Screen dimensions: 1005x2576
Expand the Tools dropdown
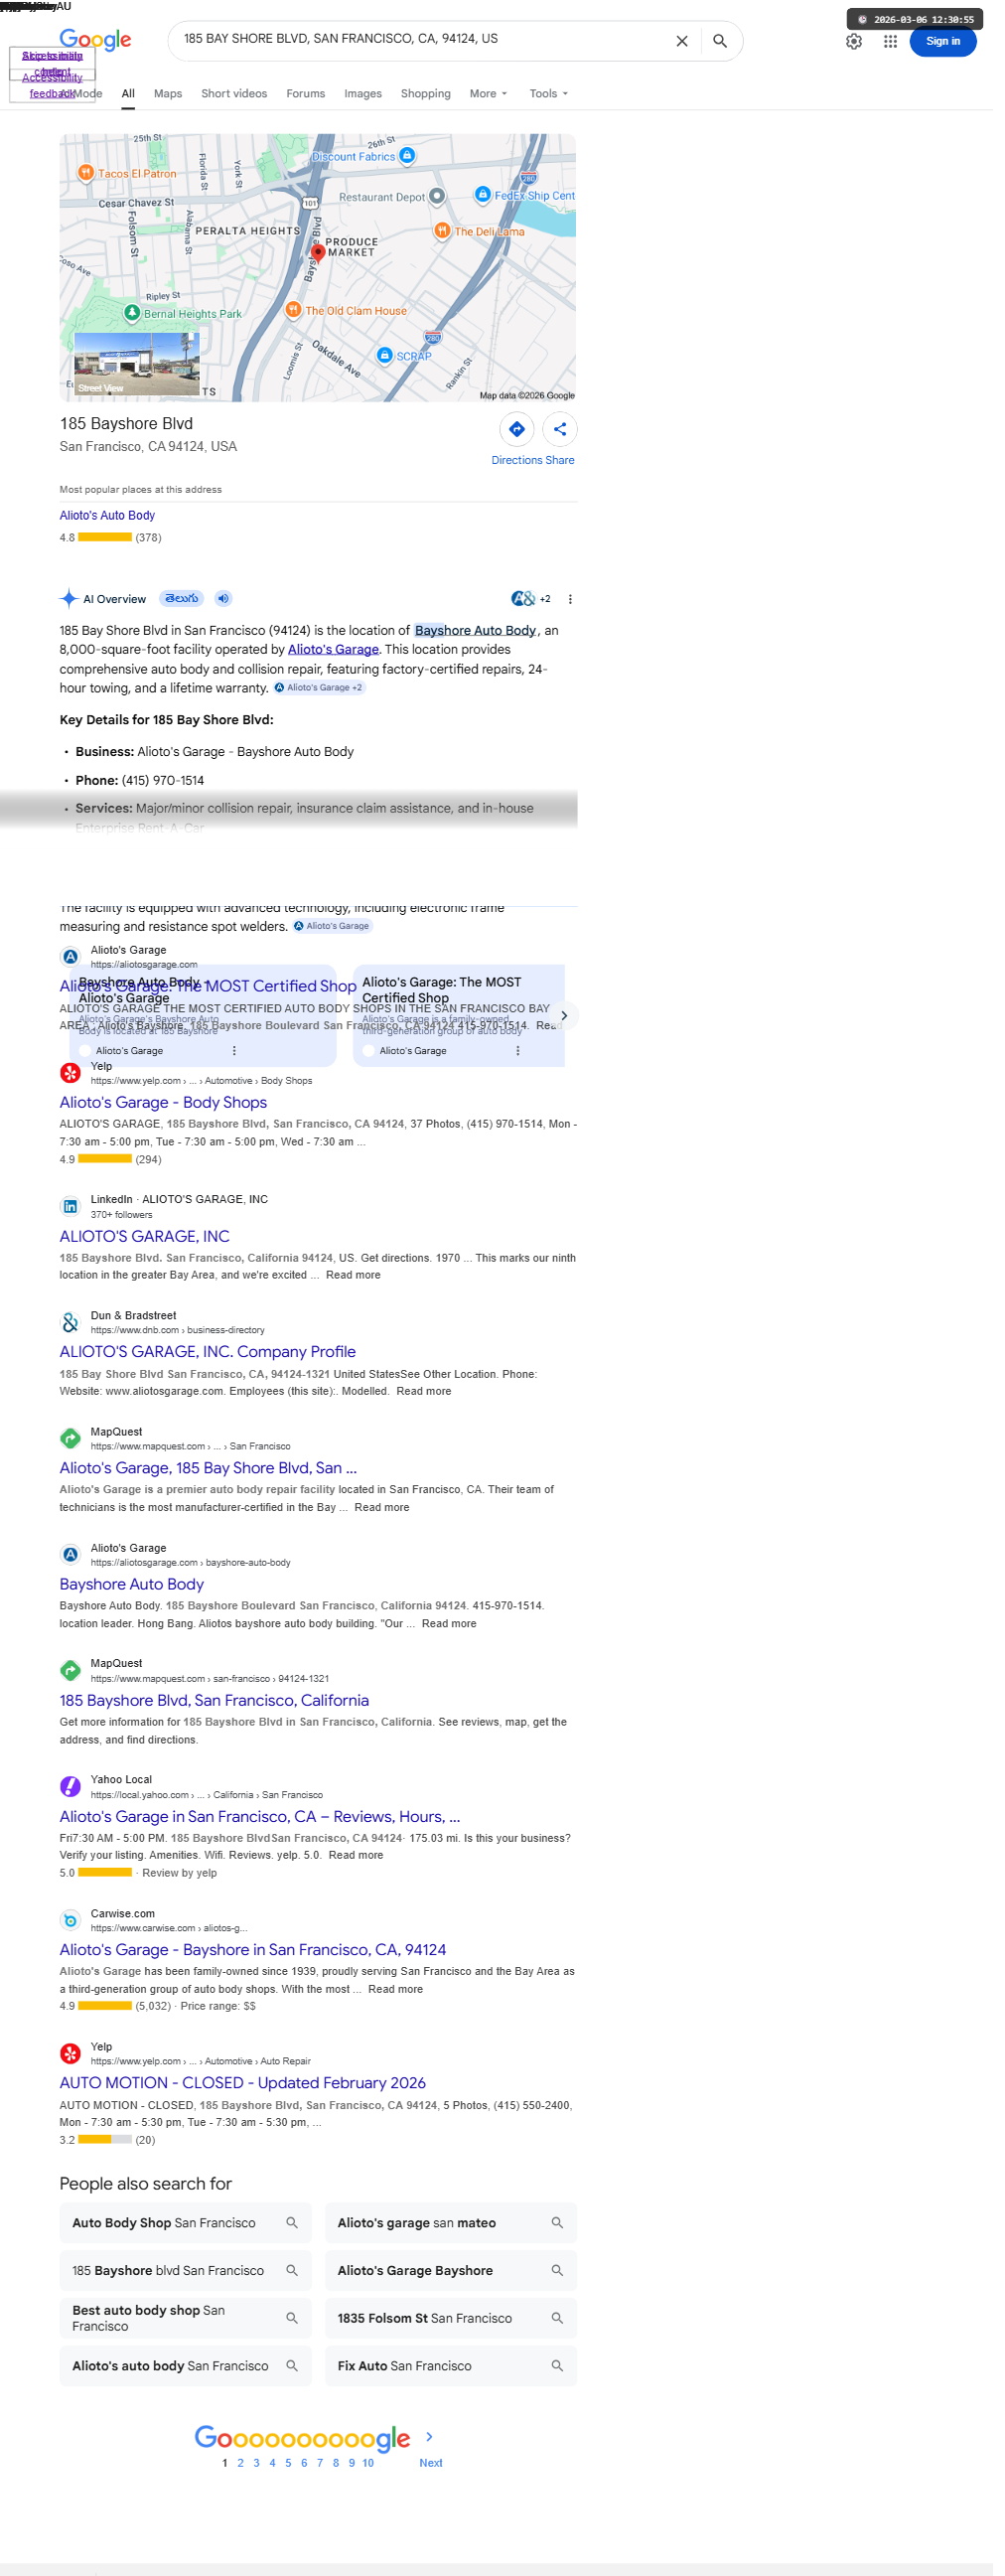pyautogui.click(x=549, y=94)
